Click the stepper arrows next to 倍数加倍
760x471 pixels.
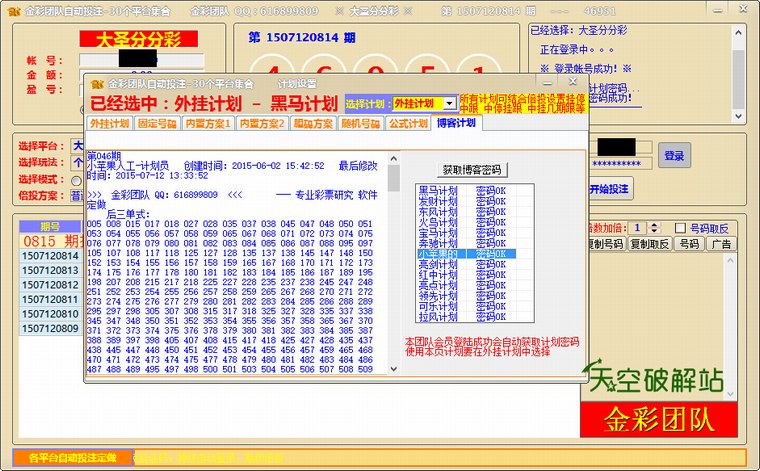point(653,227)
